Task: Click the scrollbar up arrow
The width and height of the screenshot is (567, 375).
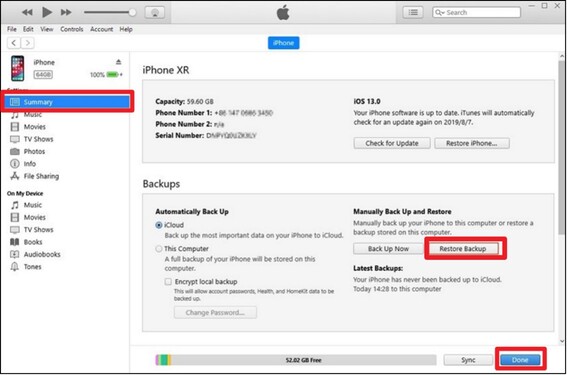Action: (x=561, y=56)
